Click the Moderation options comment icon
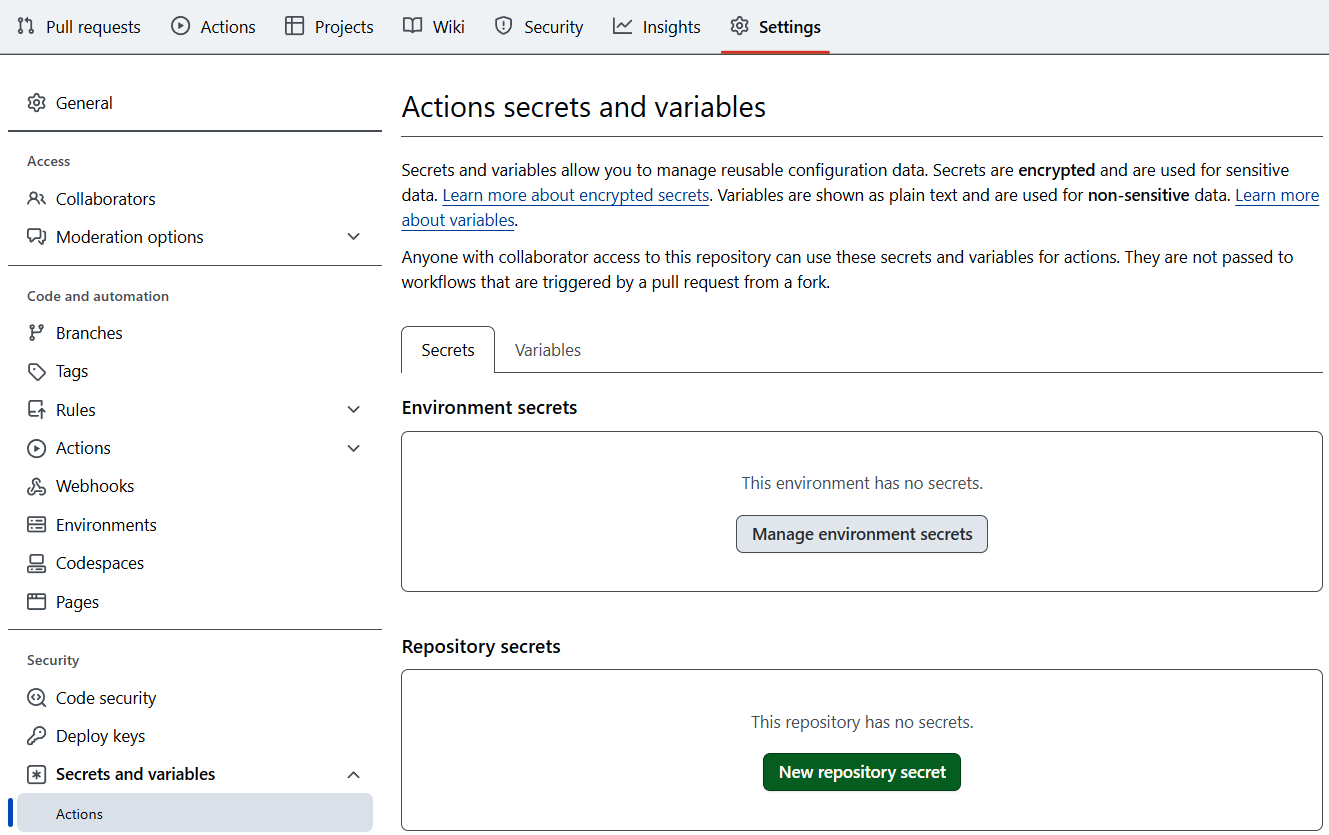This screenshot has height=835, width=1329. pyautogui.click(x=37, y=237)
